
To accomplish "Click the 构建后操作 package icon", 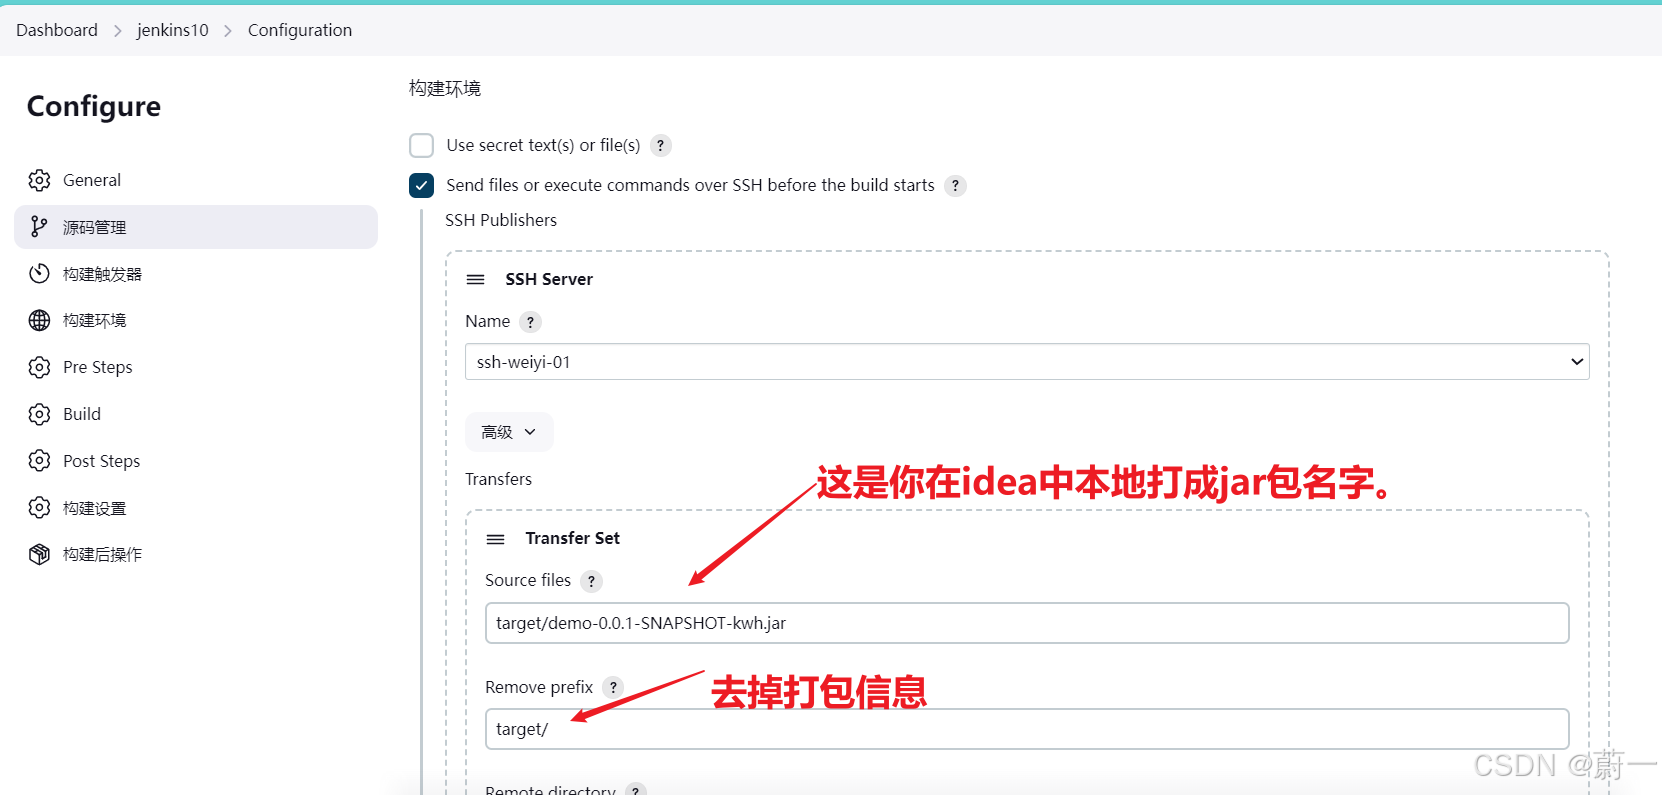I will [39, 554].
